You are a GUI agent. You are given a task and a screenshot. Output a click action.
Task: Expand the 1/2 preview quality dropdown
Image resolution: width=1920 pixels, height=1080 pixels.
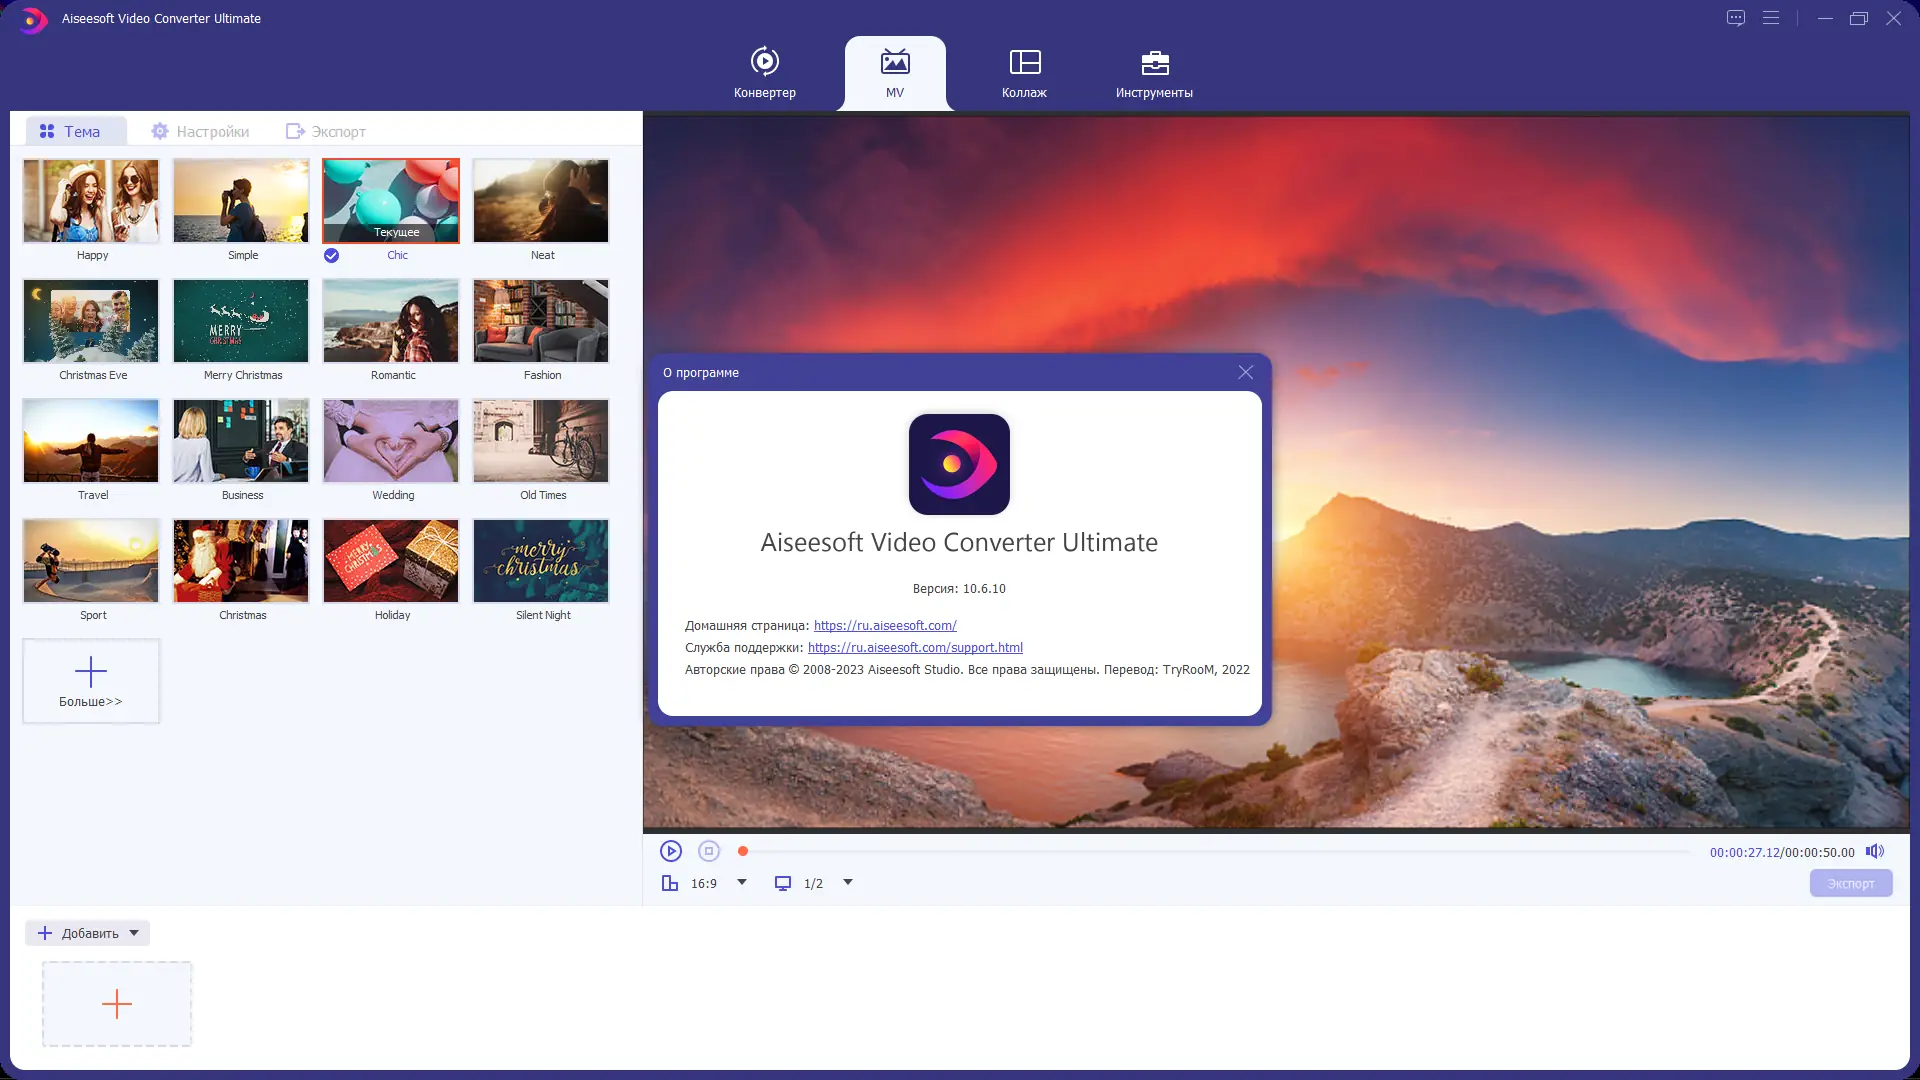coord(848,882)
